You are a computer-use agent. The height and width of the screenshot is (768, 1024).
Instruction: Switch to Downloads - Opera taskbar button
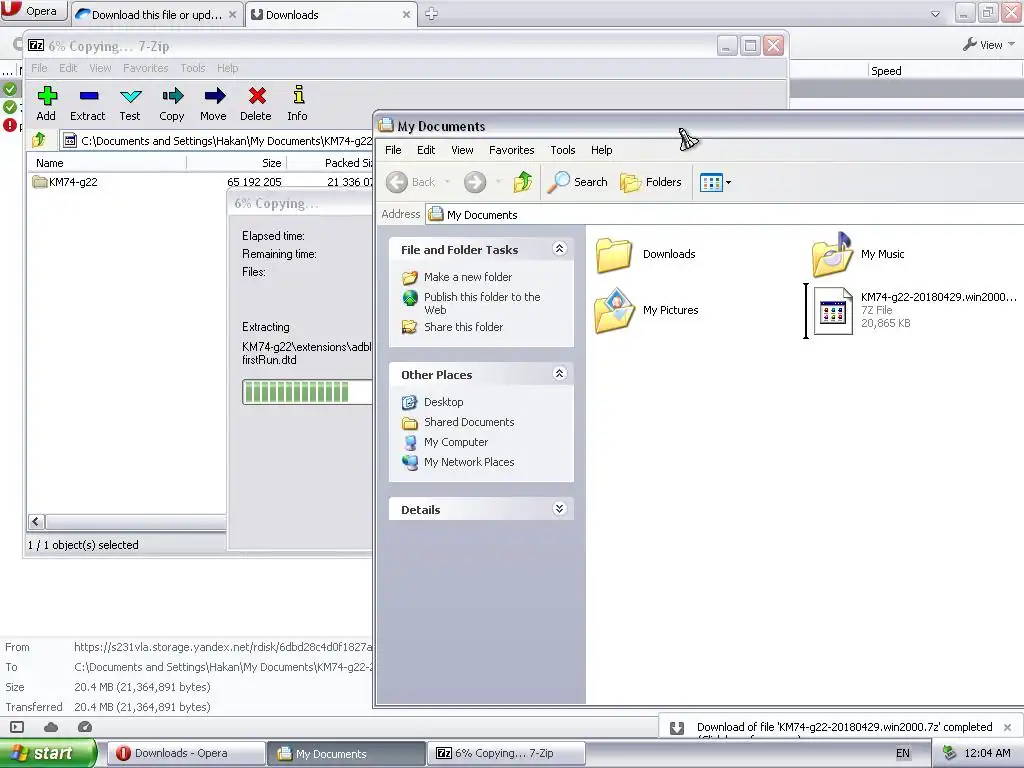[x=185, y=754]
